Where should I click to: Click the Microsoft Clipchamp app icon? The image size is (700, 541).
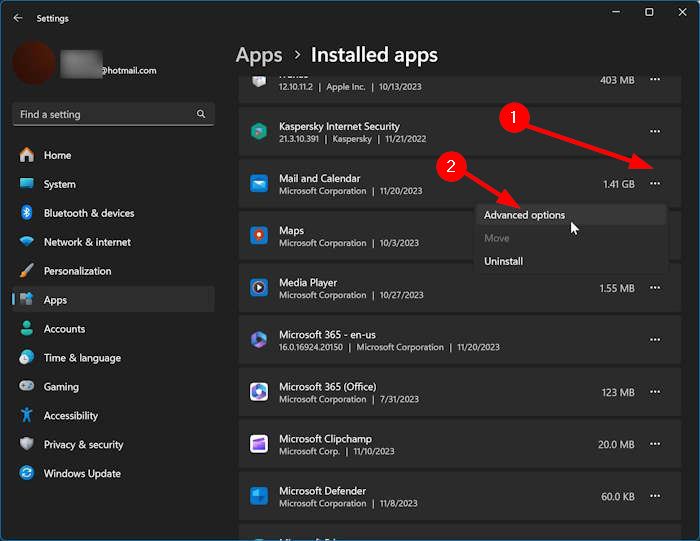pos(259,444)
